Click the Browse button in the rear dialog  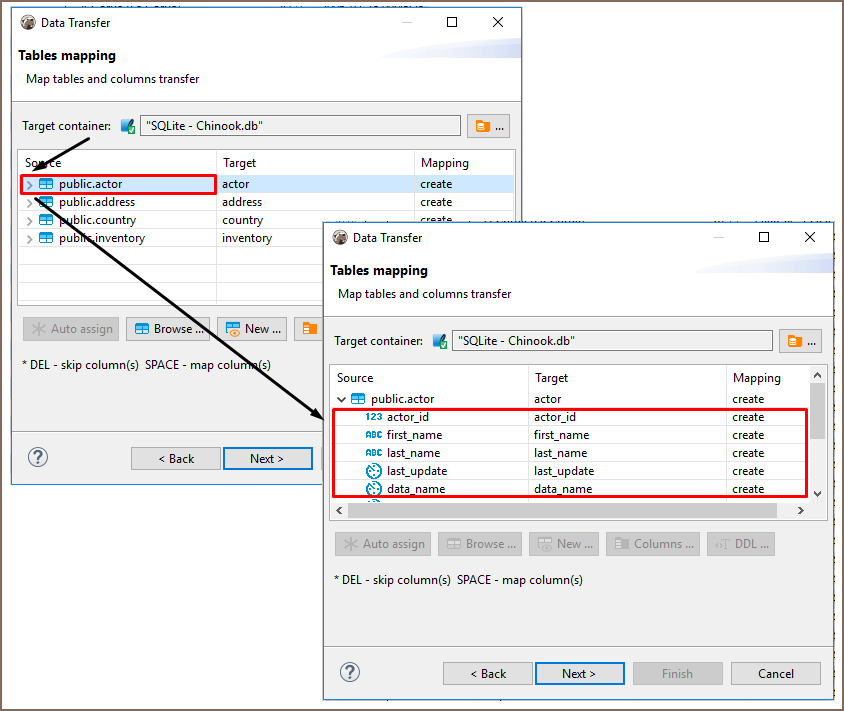pyautogui.click(x=167, y=328)
